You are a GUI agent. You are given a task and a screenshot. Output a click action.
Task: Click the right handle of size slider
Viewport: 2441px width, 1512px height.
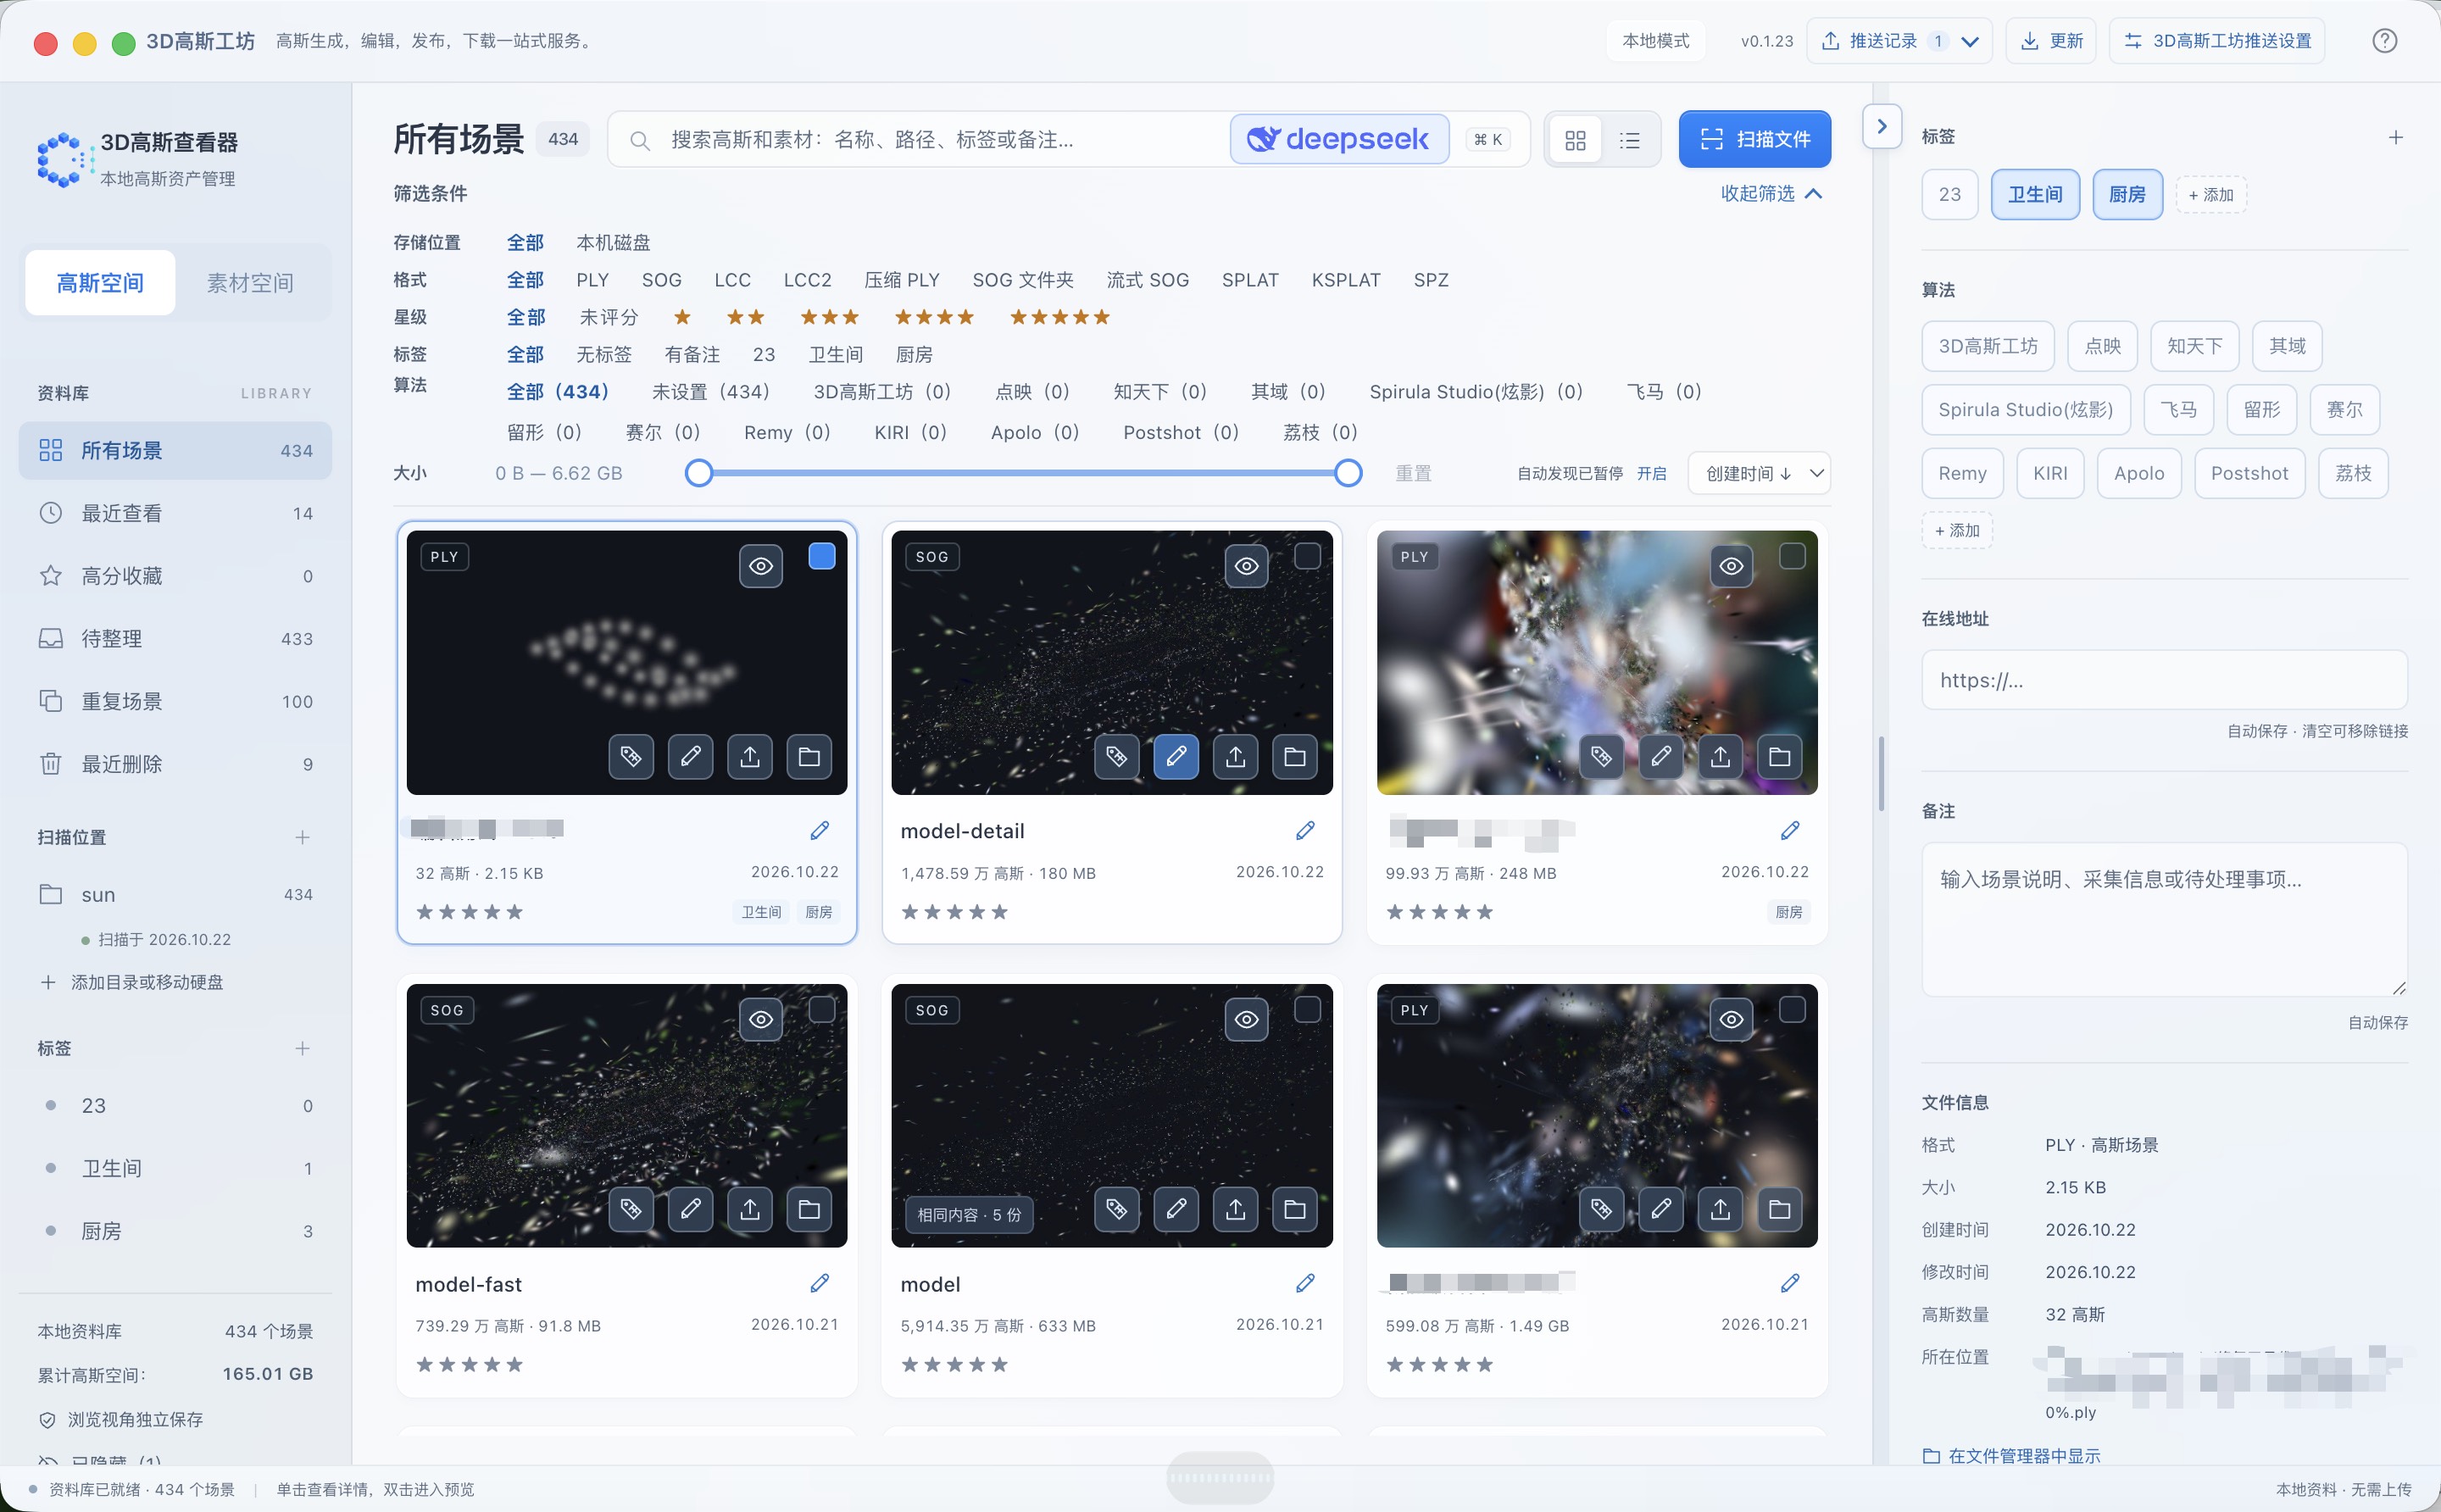coord(1348,473)
